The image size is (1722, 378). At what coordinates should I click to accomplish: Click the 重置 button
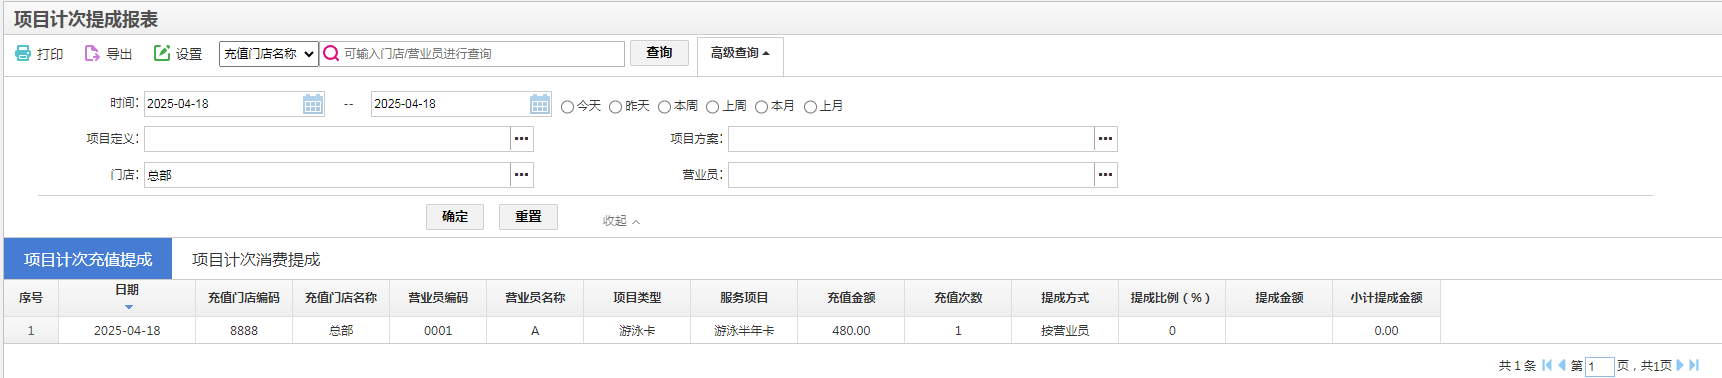[x=528, y=217]
